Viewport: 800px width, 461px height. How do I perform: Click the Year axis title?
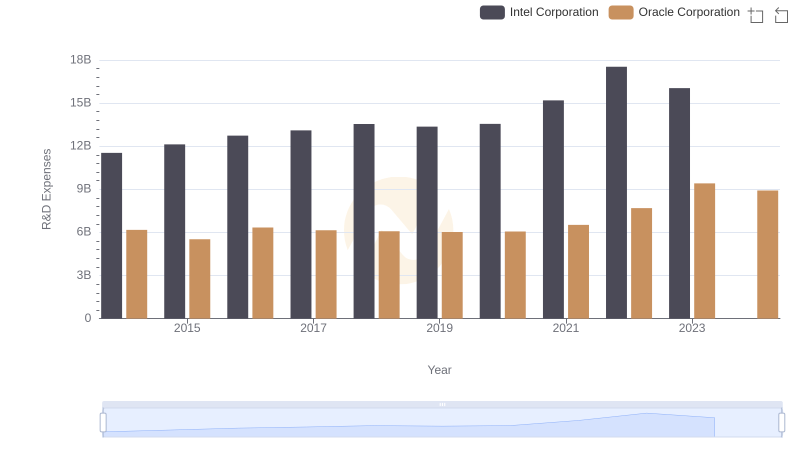pyautogui.click(x=439, y=370)
